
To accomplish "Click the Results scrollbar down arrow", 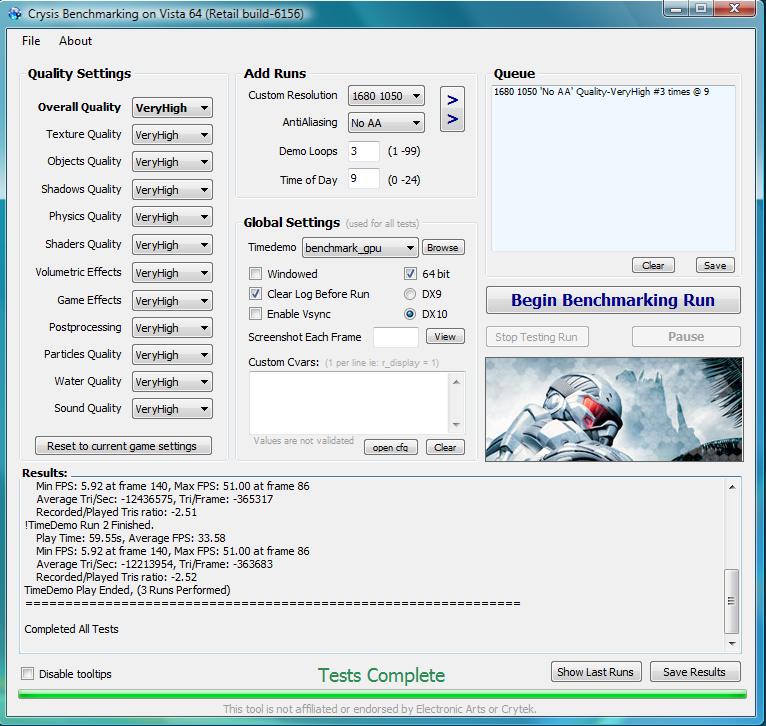I will [x=732, y=643].
